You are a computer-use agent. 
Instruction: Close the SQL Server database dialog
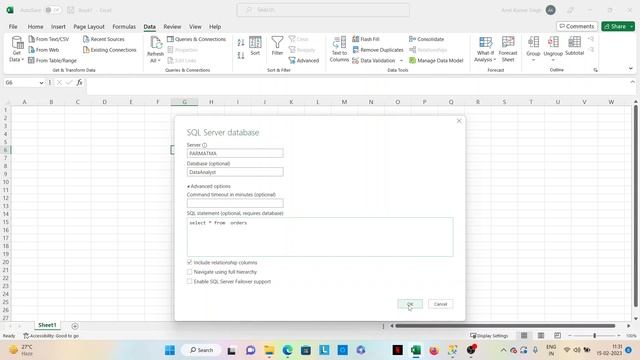tap(459, 121)
